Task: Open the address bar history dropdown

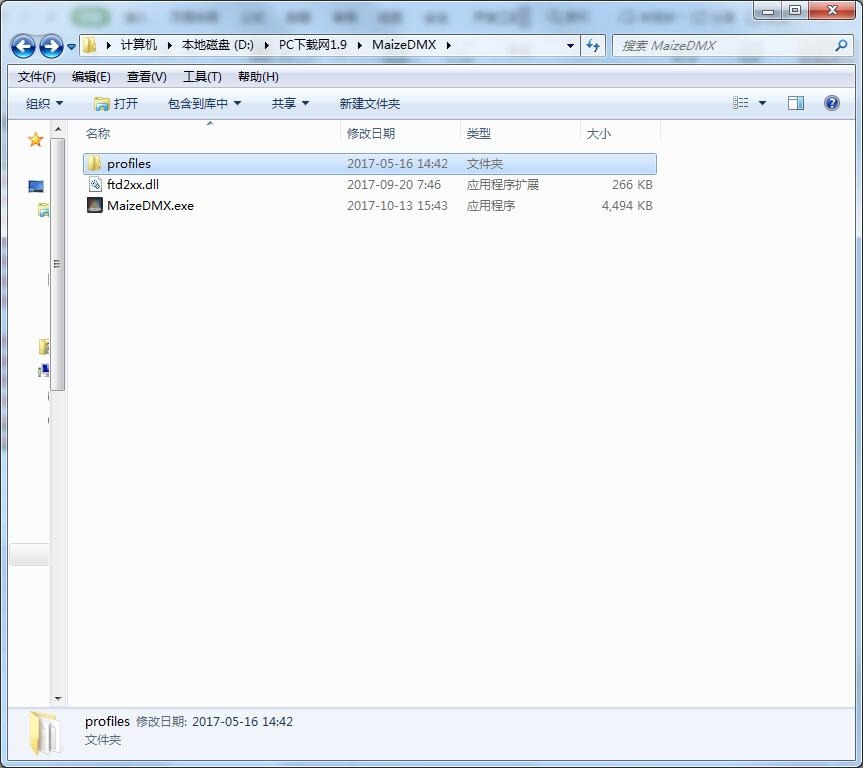Action: 570,46
